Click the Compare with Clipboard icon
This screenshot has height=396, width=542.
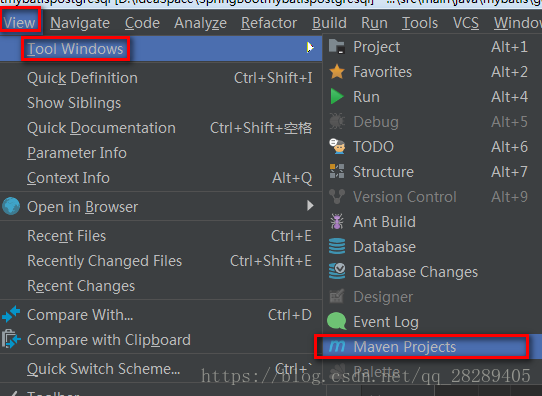pos(11,339)
